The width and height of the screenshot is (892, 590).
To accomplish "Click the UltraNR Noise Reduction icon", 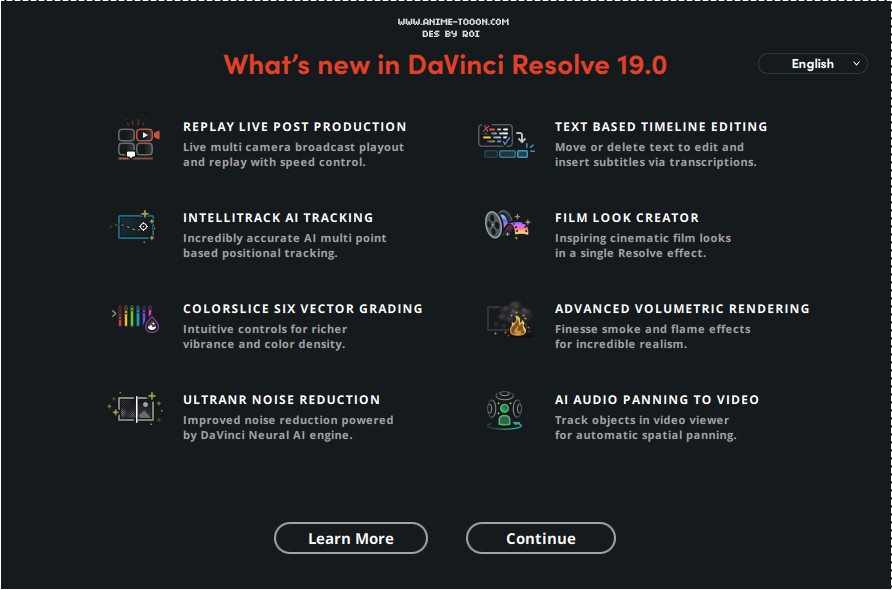I will (135, 408).
